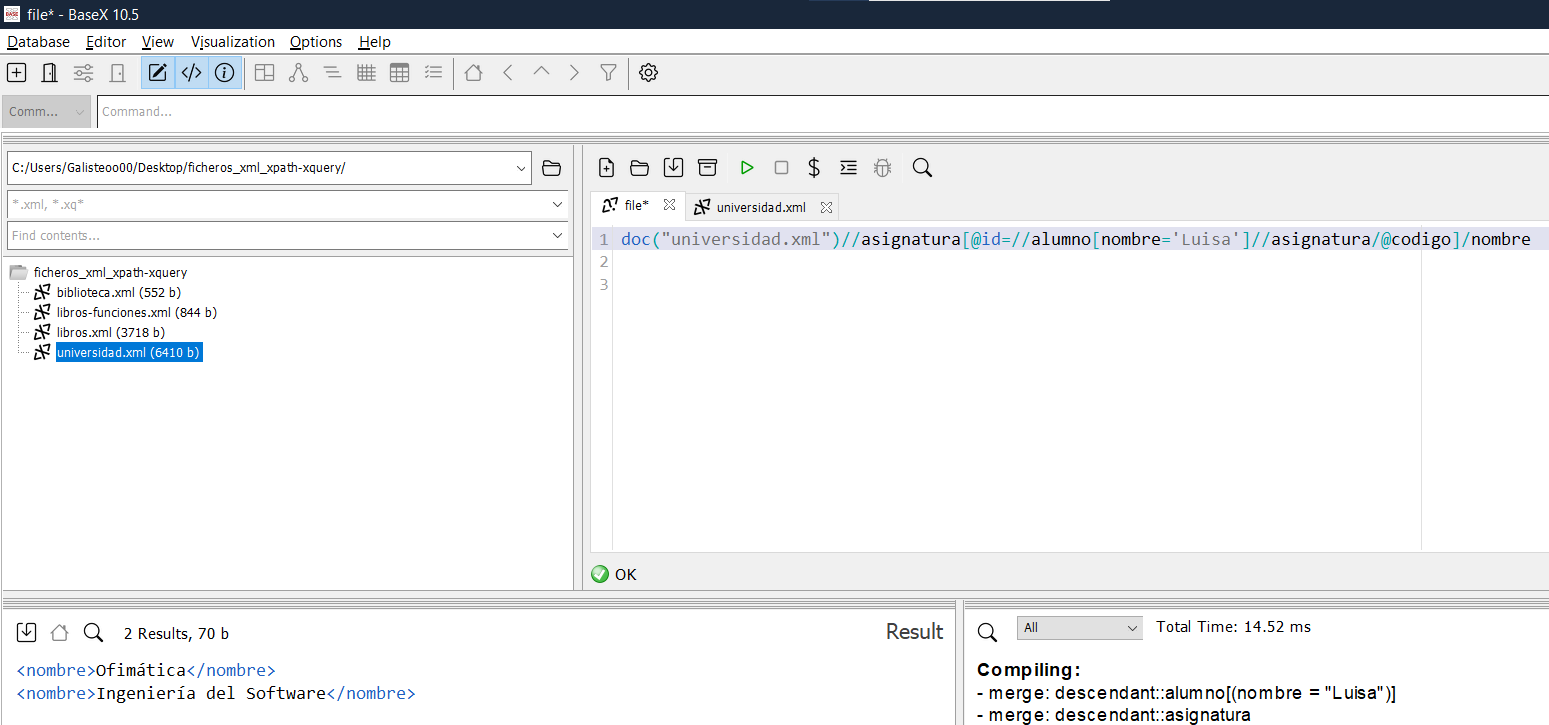Screen dimensions: 1549x725
Task: Open the directory path dropdown
Action: [521, 168]
